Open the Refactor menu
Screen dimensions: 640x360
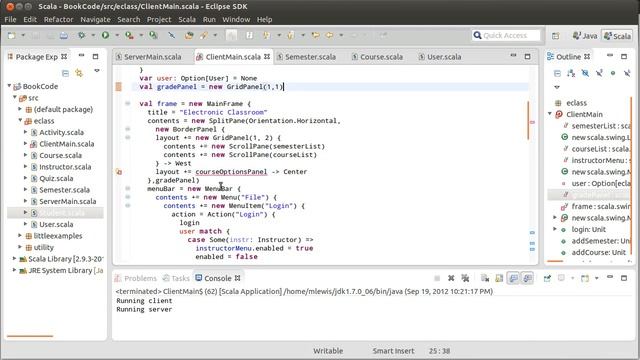coord(58,19)
